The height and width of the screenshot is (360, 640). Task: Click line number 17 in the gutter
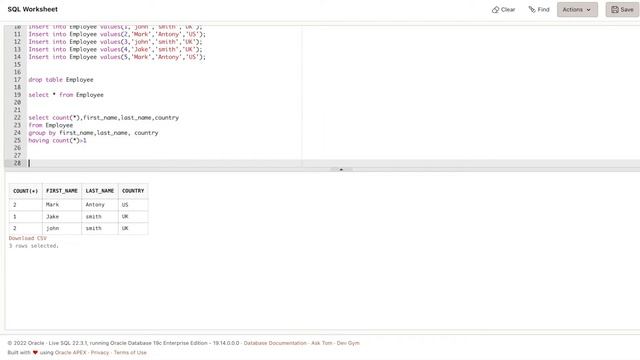click(17, 80)
